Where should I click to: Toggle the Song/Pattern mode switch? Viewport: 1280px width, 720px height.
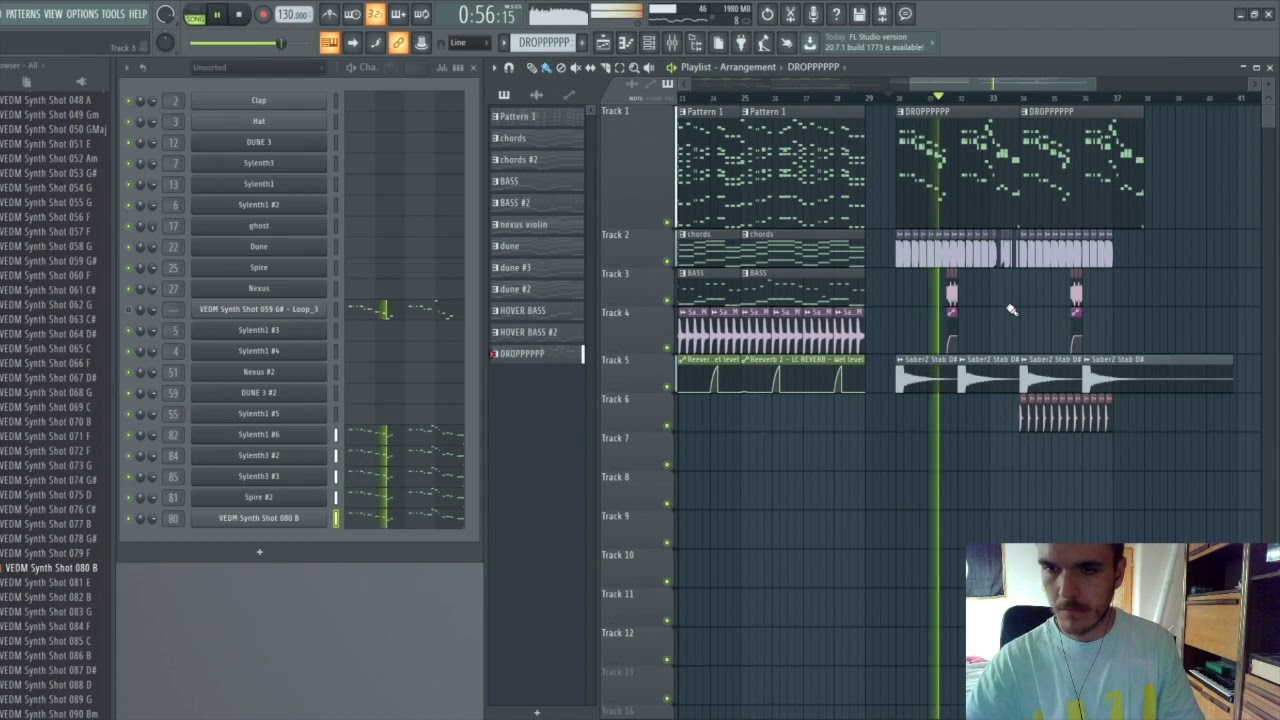pyautogui.click(x=194, y=15)
